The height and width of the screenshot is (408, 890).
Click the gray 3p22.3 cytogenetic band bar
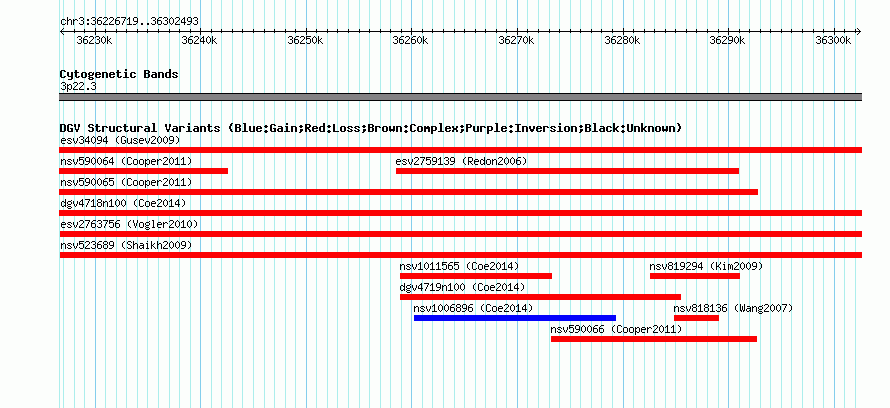click(461, 97)
